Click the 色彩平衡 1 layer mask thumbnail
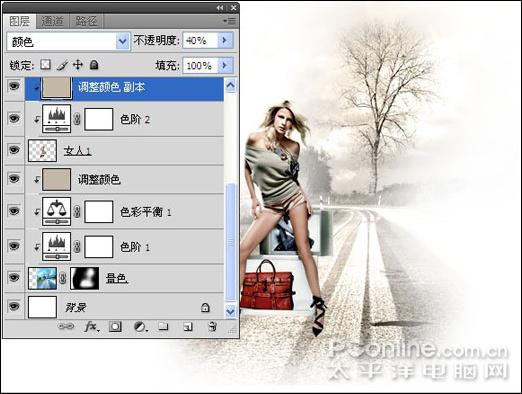Image resolution: width=522 pixels, height=394 pixels. (99, 212)
